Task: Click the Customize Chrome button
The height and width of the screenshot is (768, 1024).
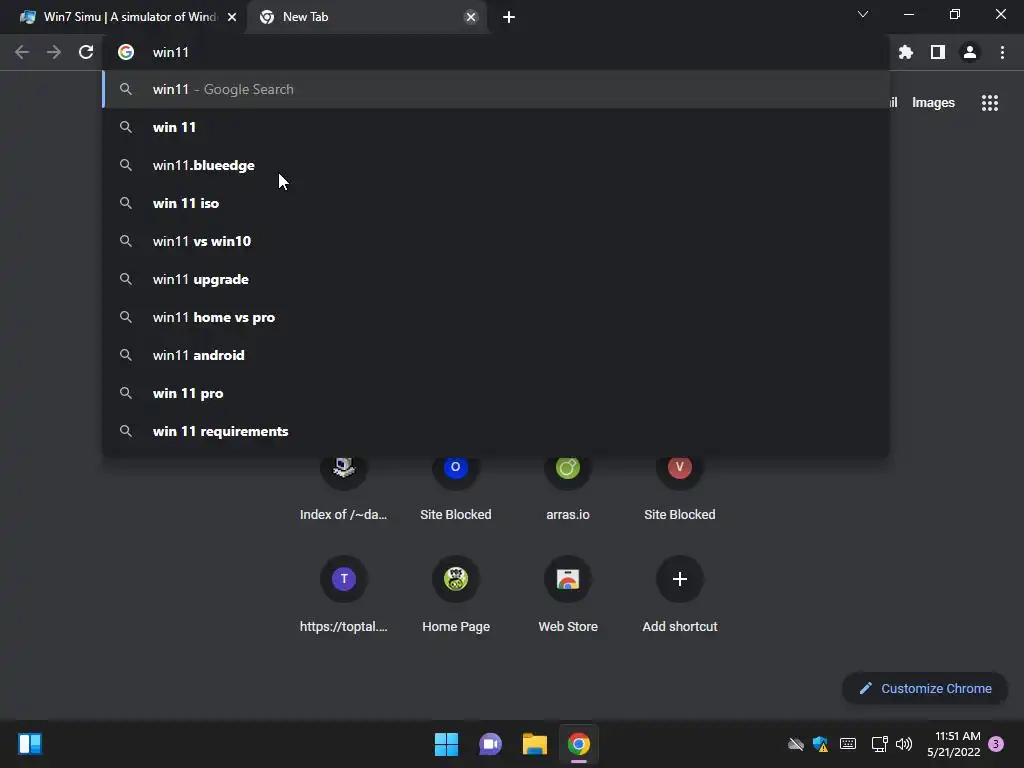Action: tap(925, 688)
